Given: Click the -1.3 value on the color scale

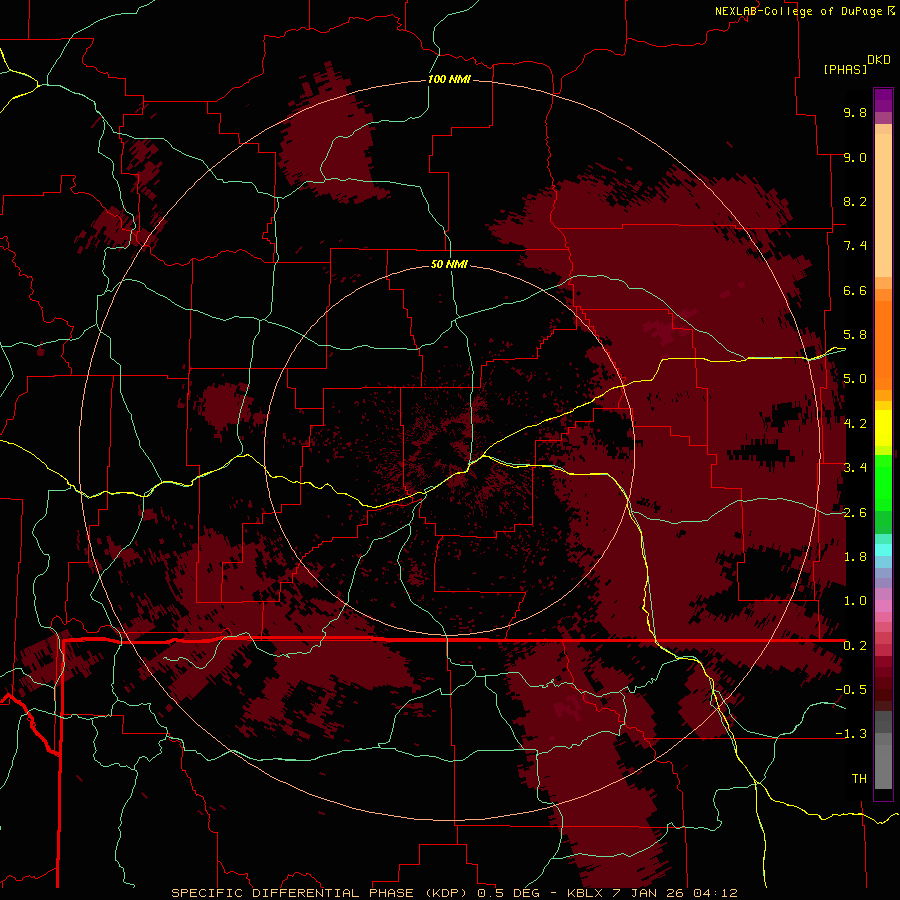Looking at the screenshot, I should click(x=851, y=734).
